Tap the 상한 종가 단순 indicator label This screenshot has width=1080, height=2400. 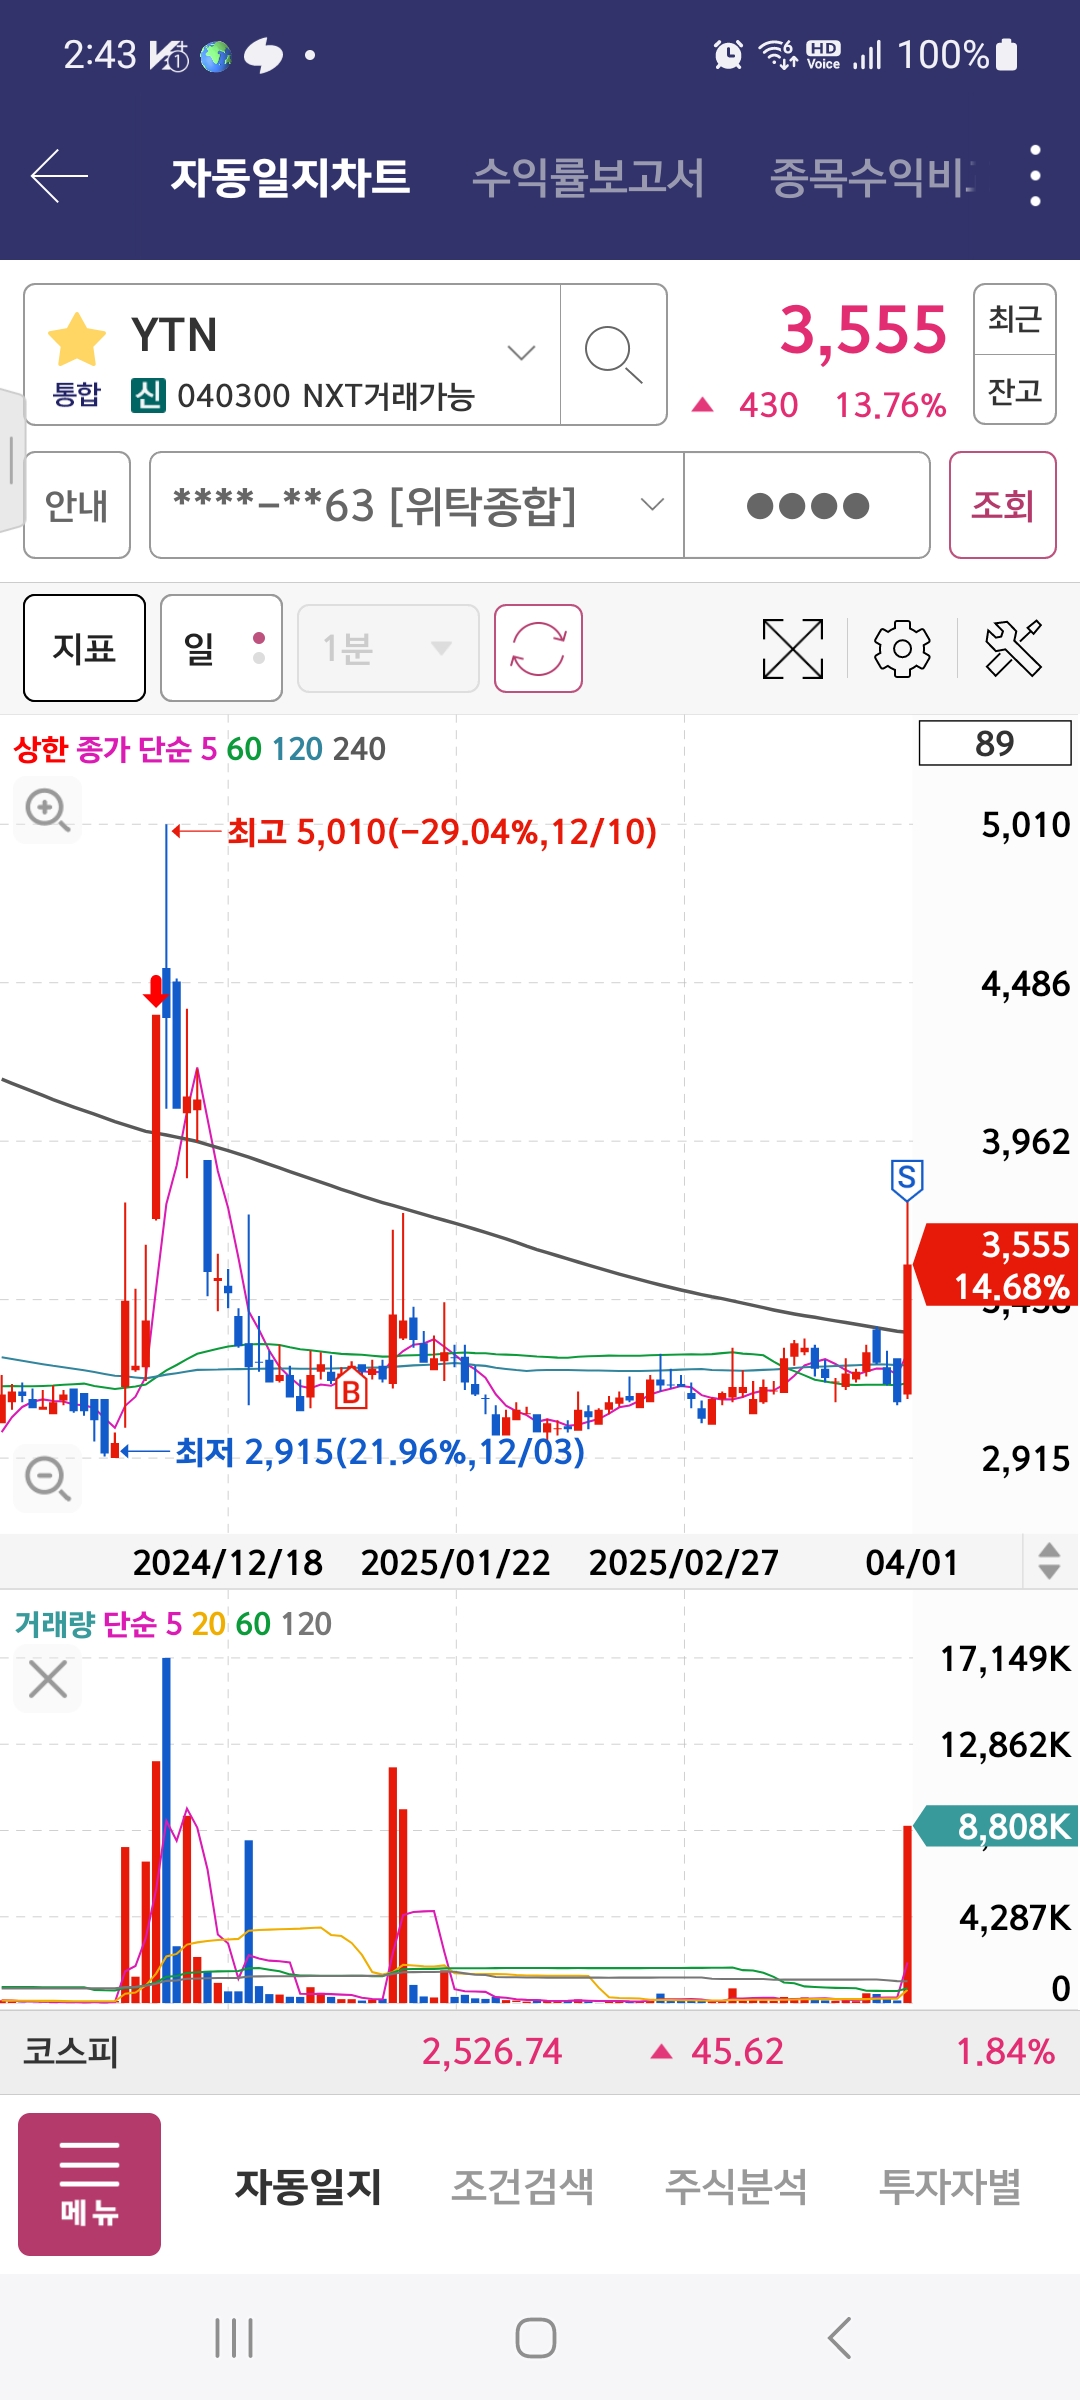tap(102, 749)
